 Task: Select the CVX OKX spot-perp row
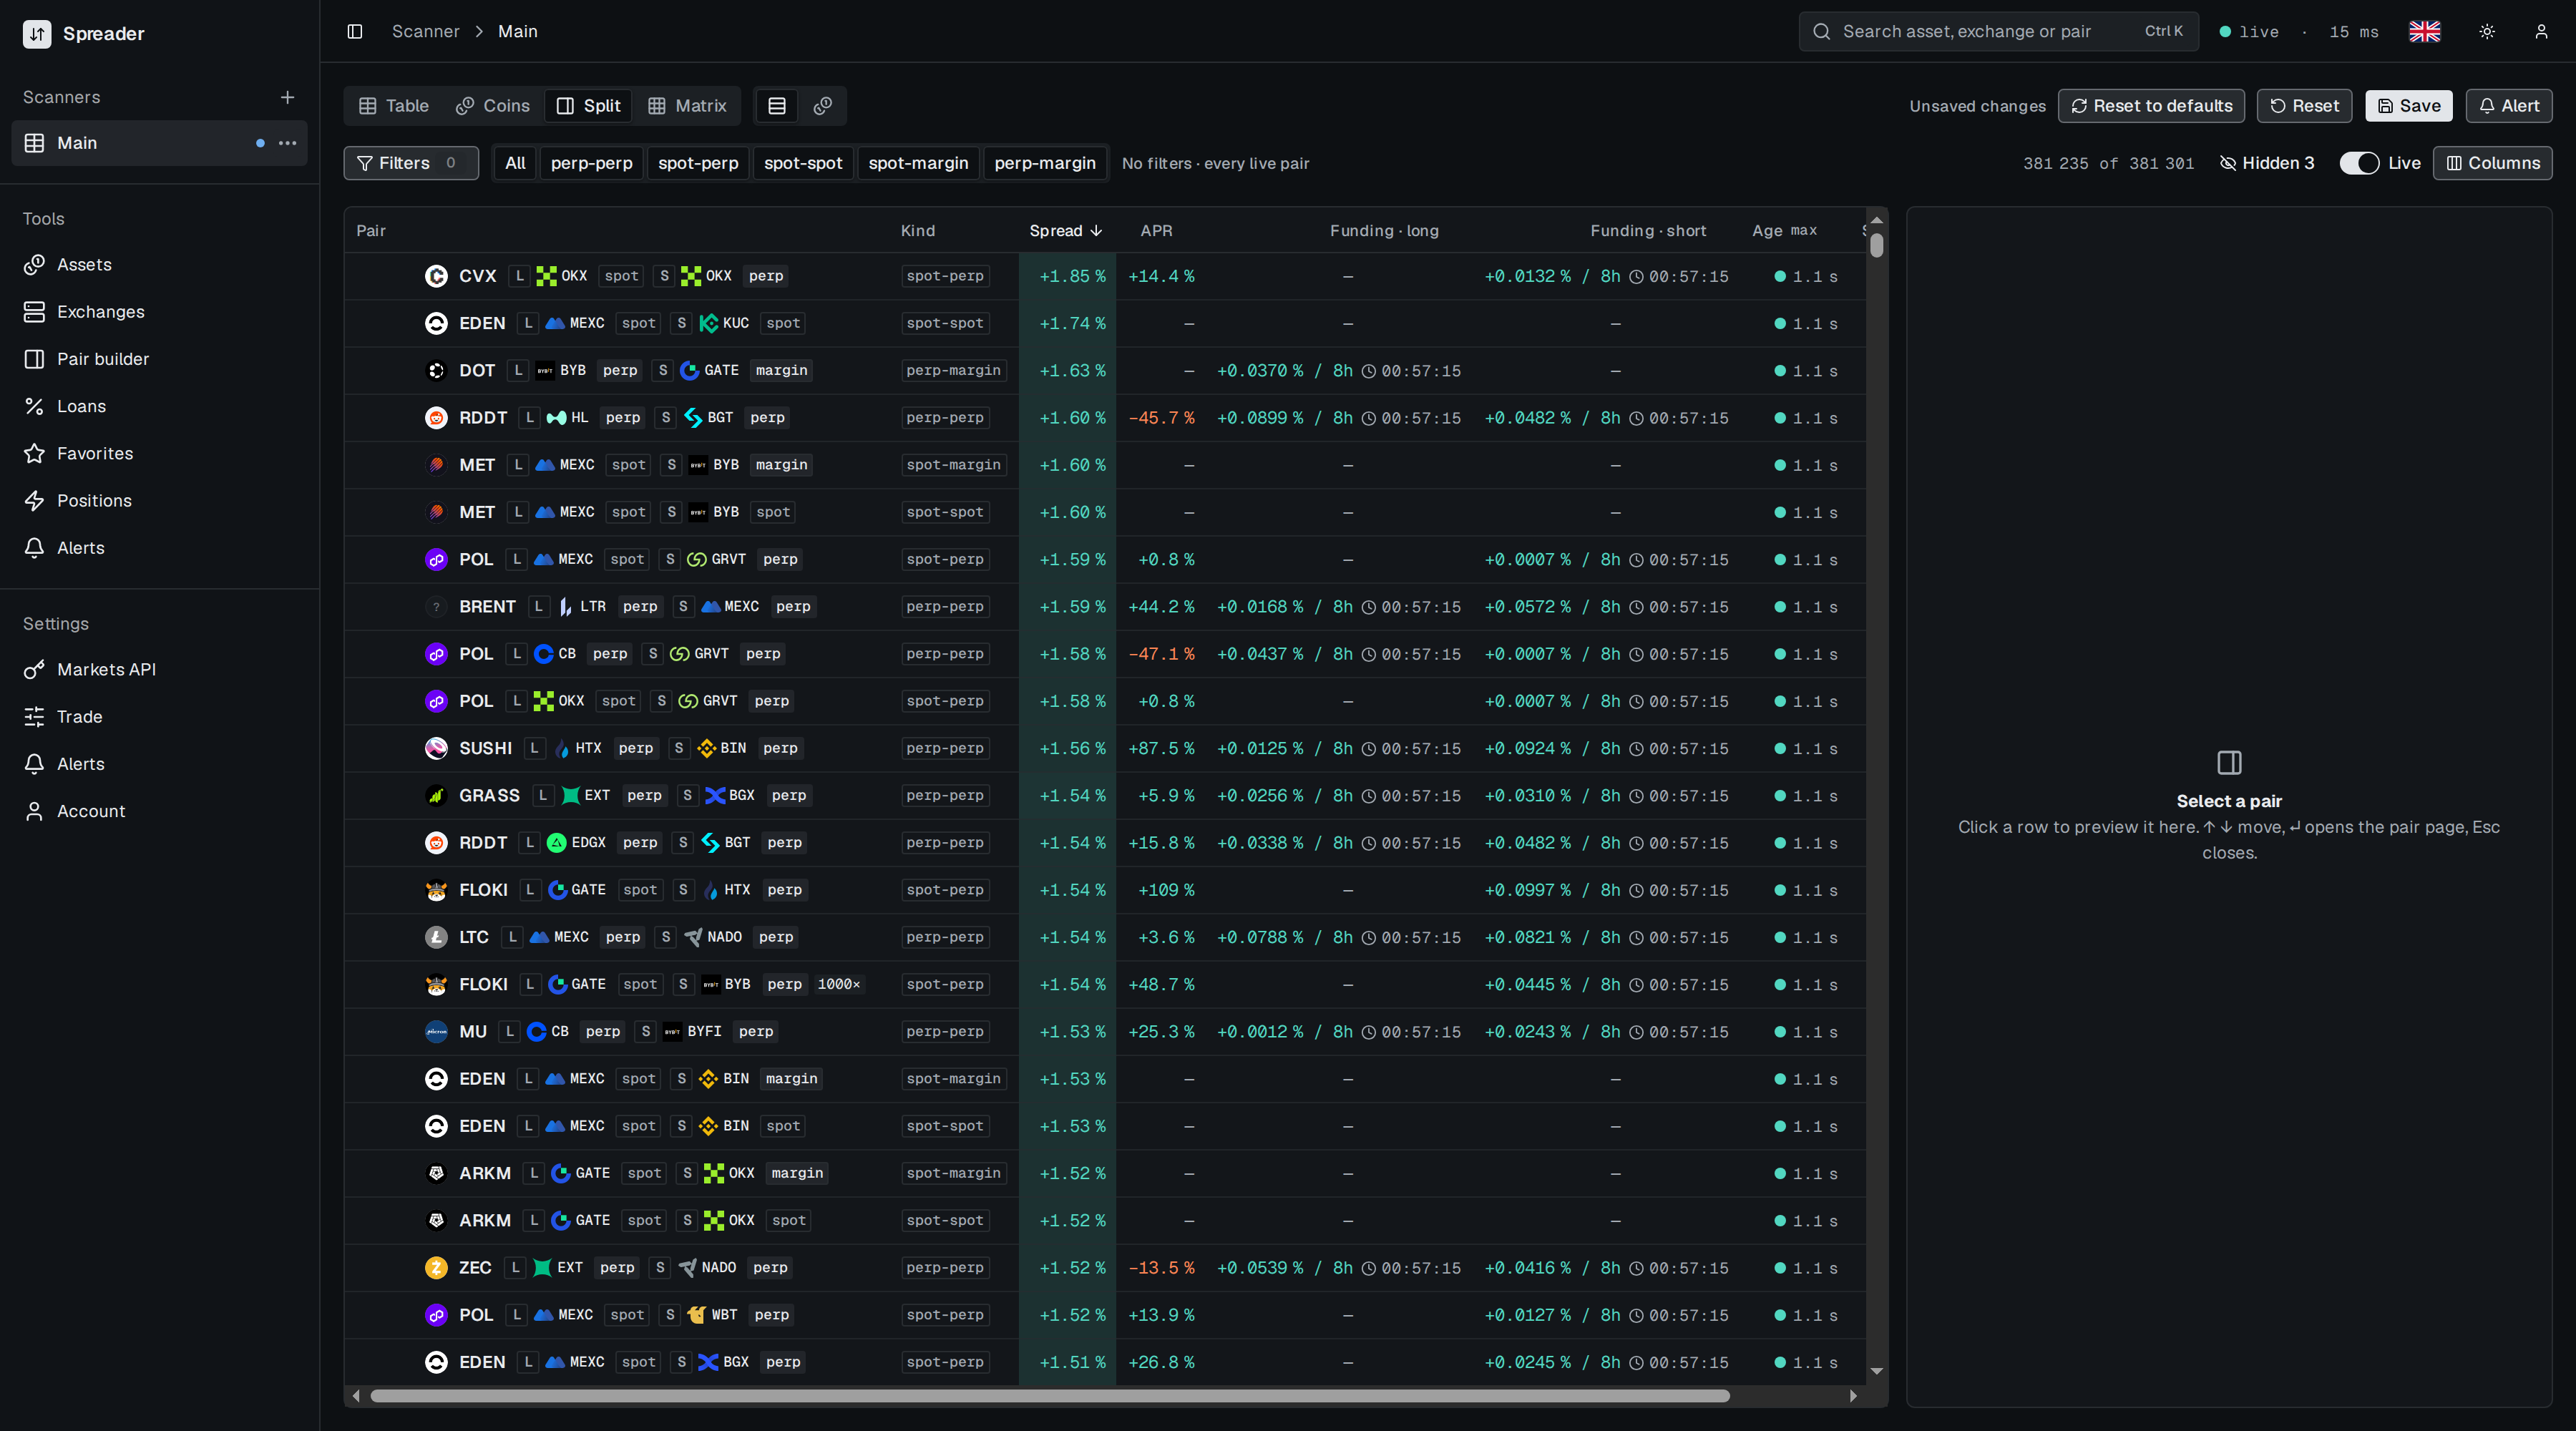[x=1105, y=276]
